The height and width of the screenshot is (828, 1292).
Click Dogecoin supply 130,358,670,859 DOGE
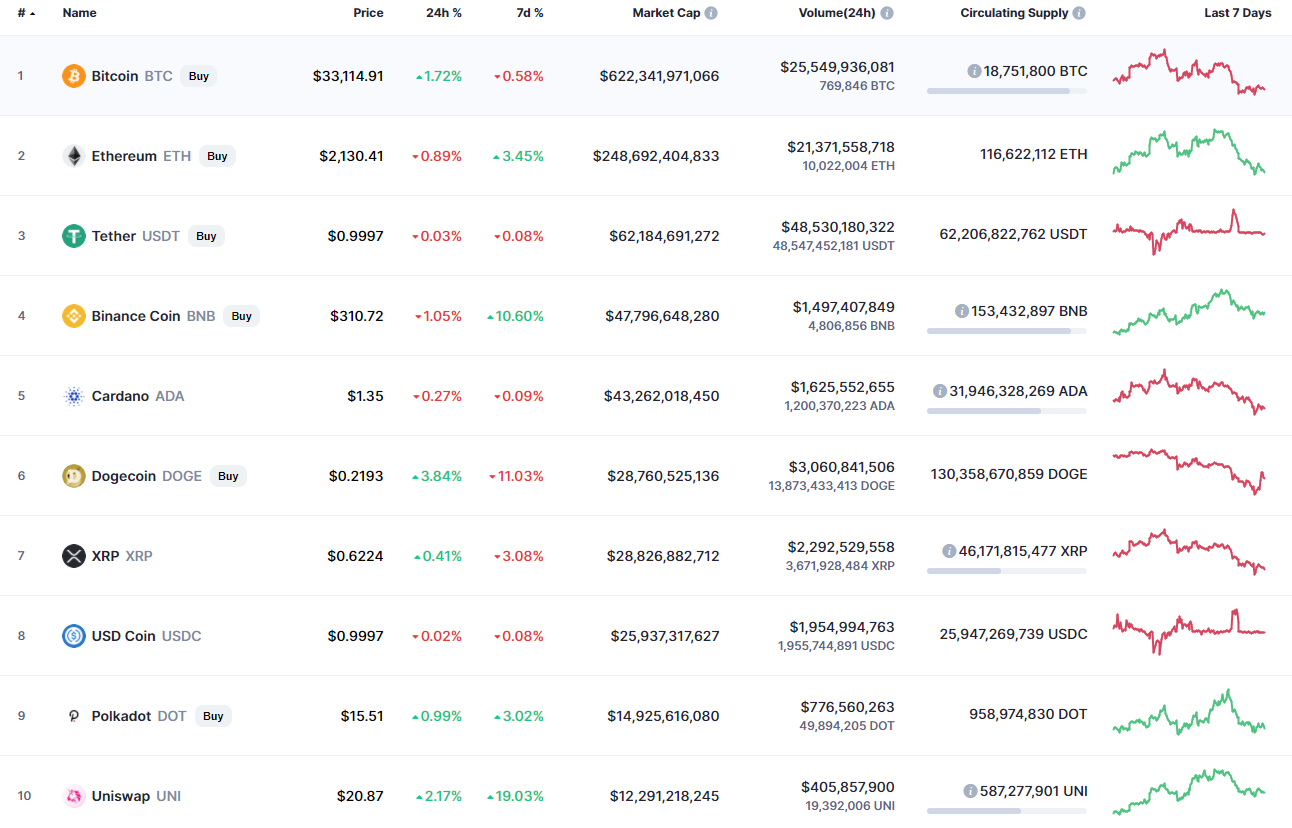pos(1009,474)
